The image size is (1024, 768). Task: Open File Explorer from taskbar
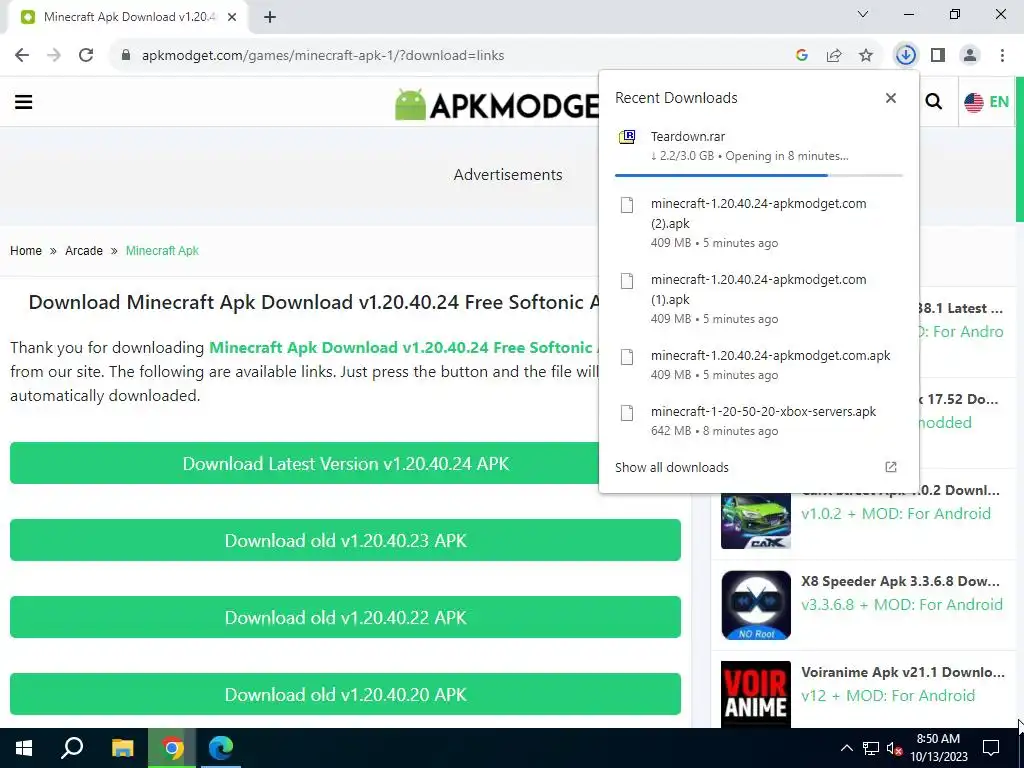[x=122, y=748]
